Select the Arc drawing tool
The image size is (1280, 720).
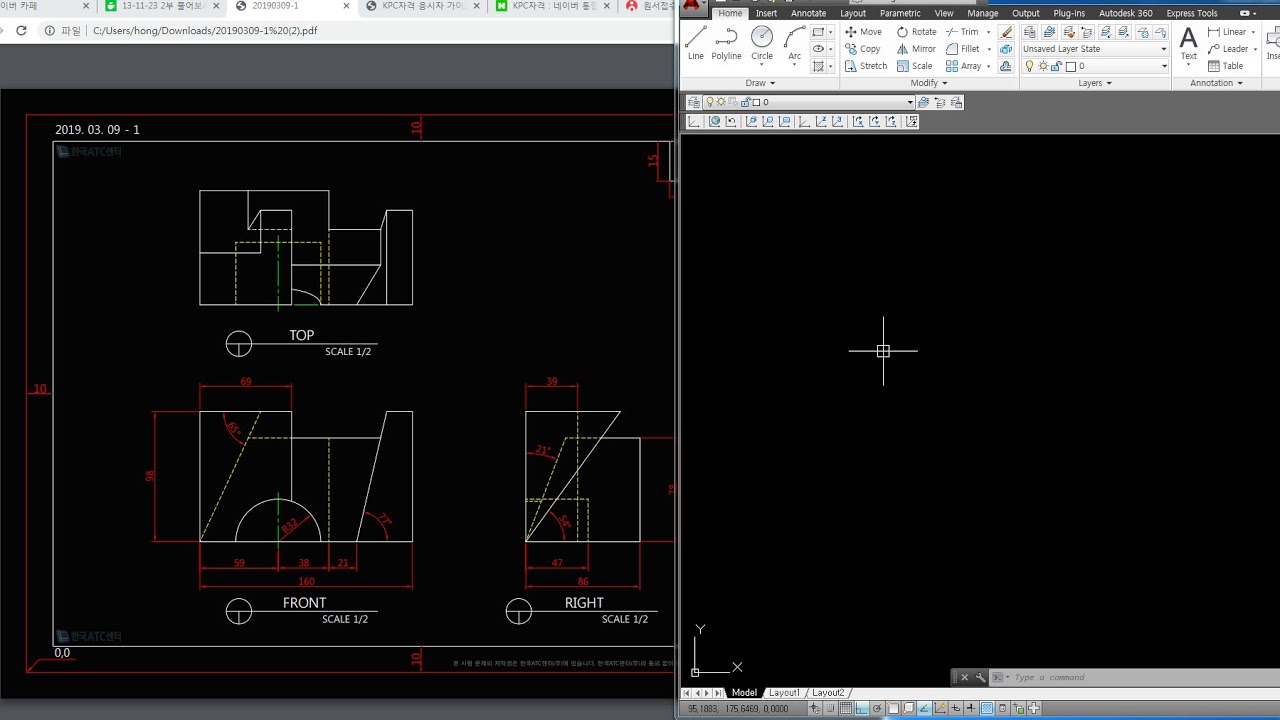[x=794, y=44]
